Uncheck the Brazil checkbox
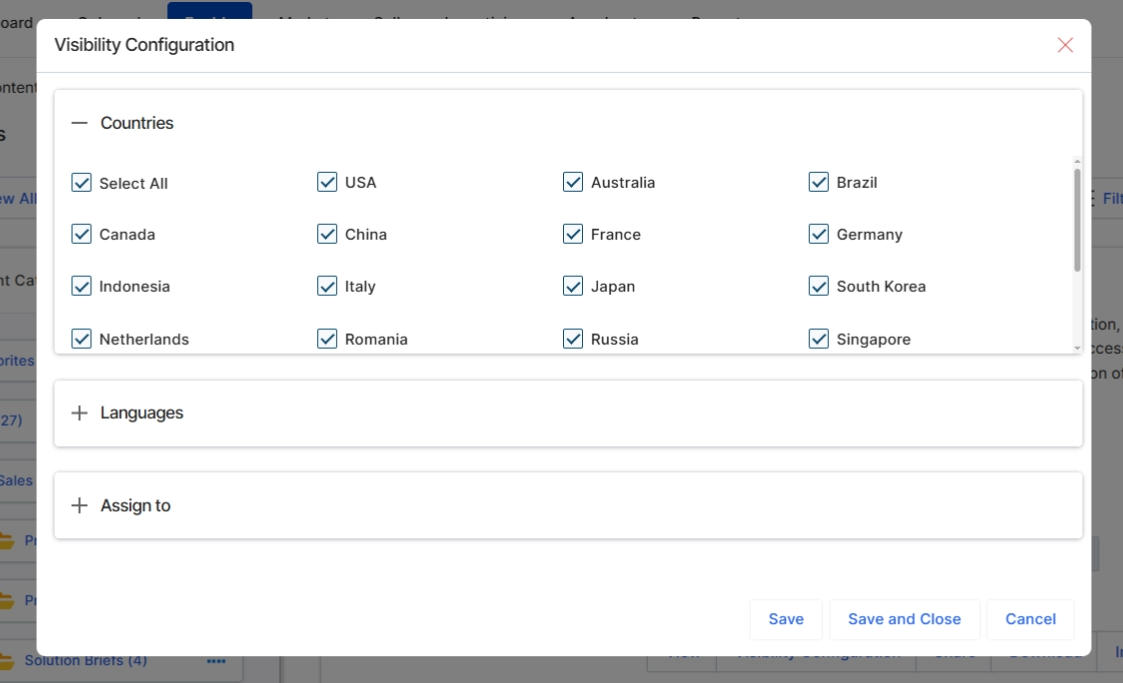 [x=819, y=182]
